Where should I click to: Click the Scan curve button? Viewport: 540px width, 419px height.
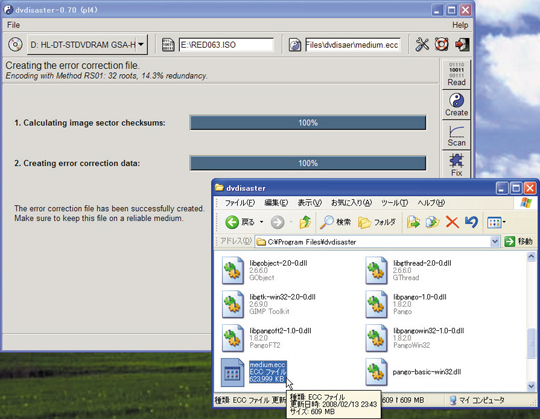click(456, 135)
